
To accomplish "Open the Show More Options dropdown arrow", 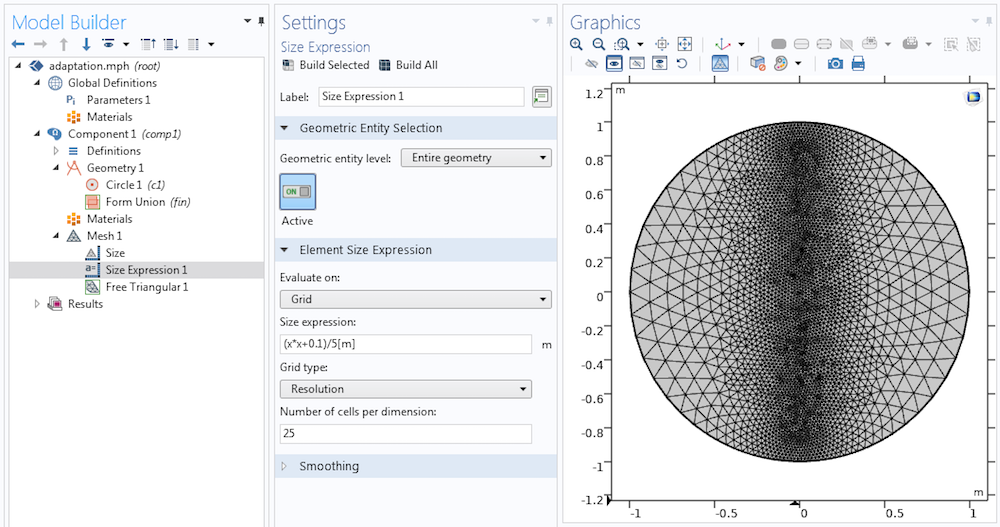I will coord(126,45).
